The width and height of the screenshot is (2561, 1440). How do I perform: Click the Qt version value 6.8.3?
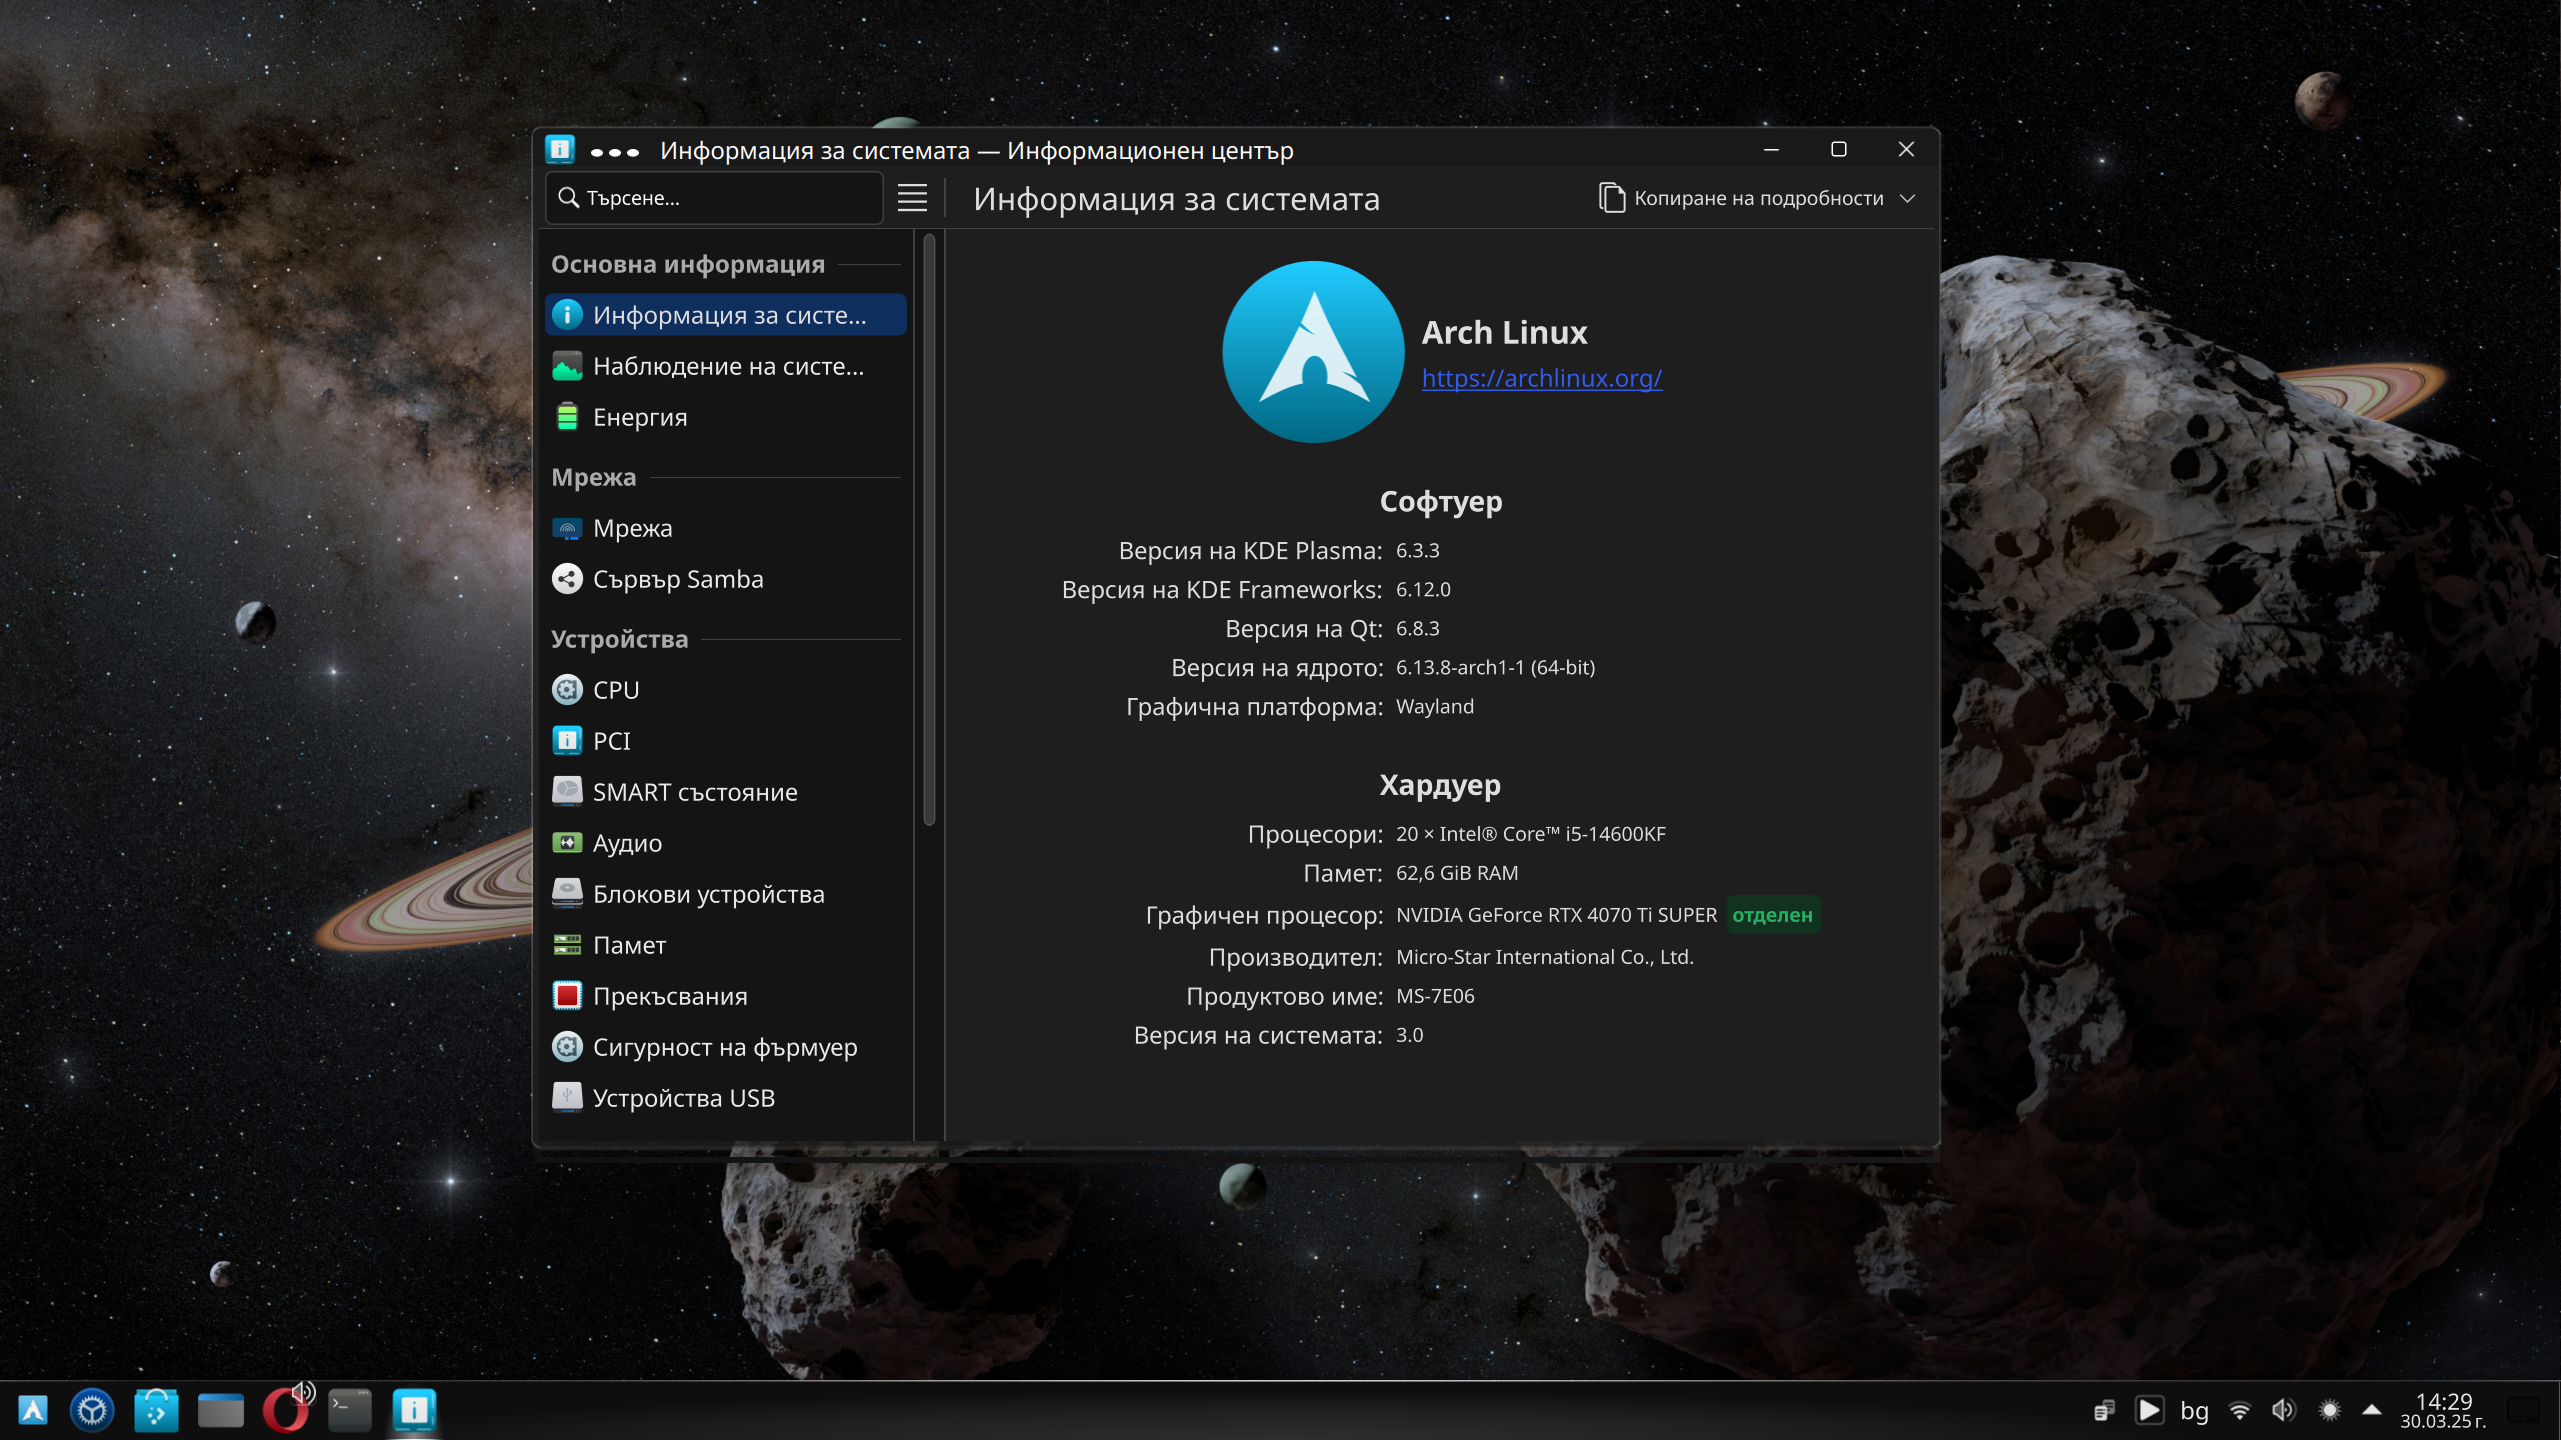[1418, 628]
